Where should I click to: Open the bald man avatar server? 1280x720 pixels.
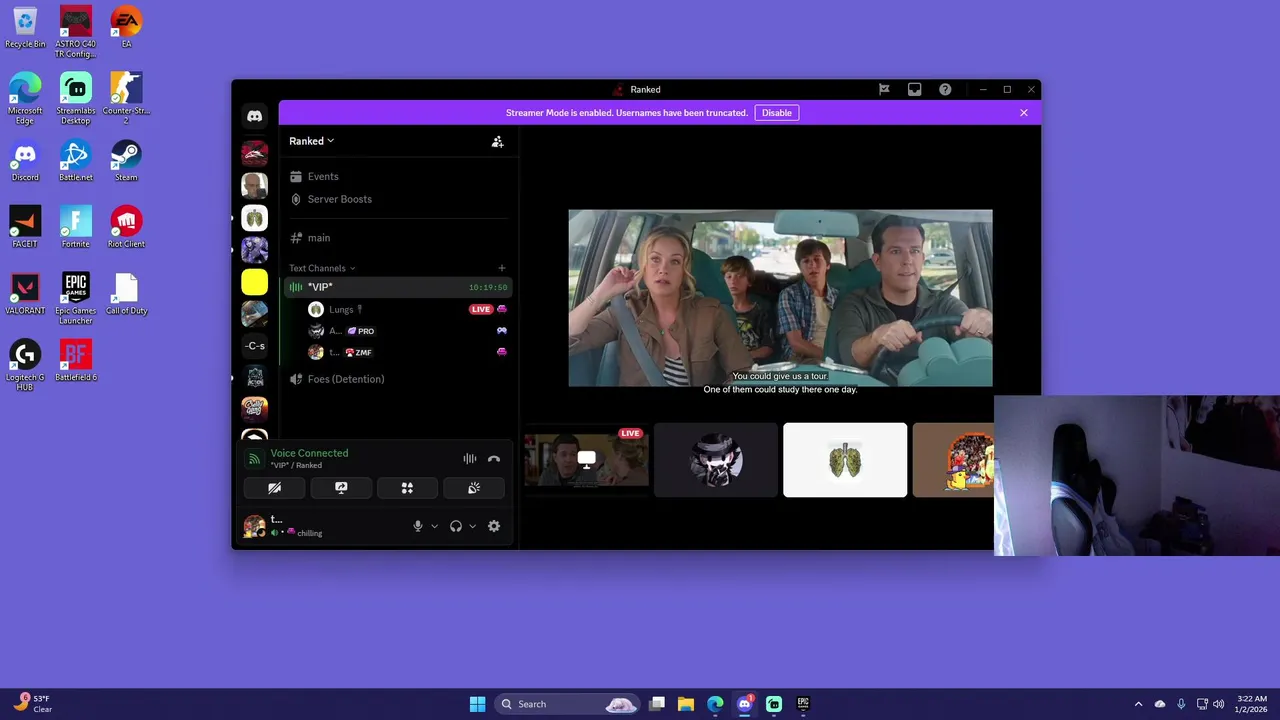(x=255, y=186)
